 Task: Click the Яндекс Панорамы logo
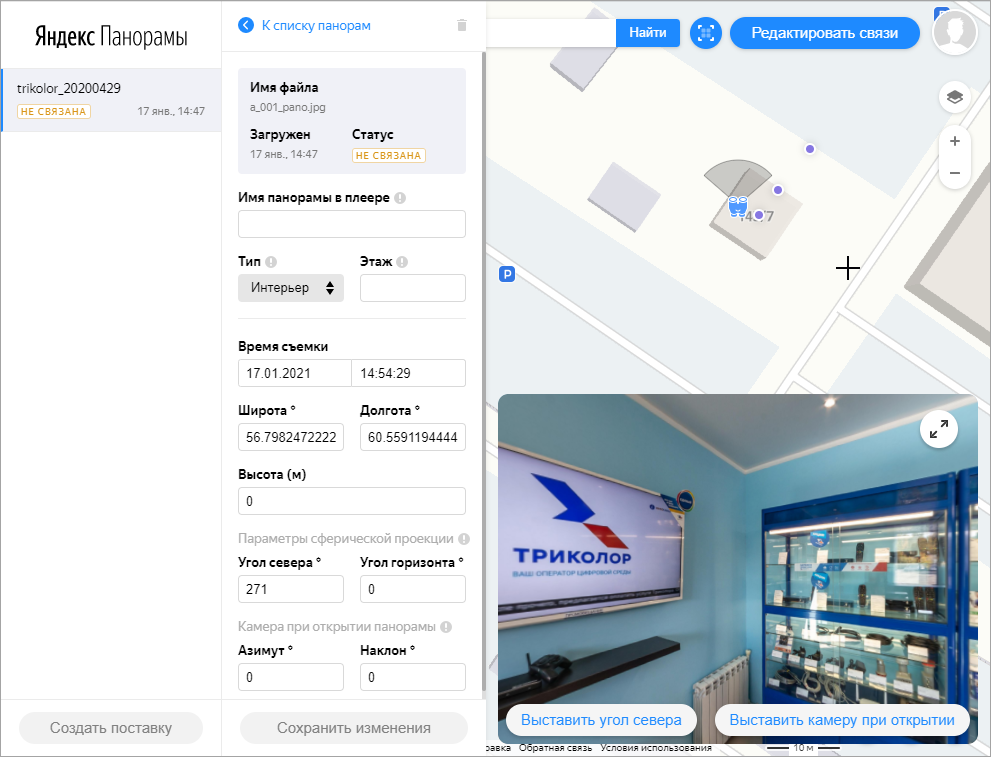(x=111, y=37)
